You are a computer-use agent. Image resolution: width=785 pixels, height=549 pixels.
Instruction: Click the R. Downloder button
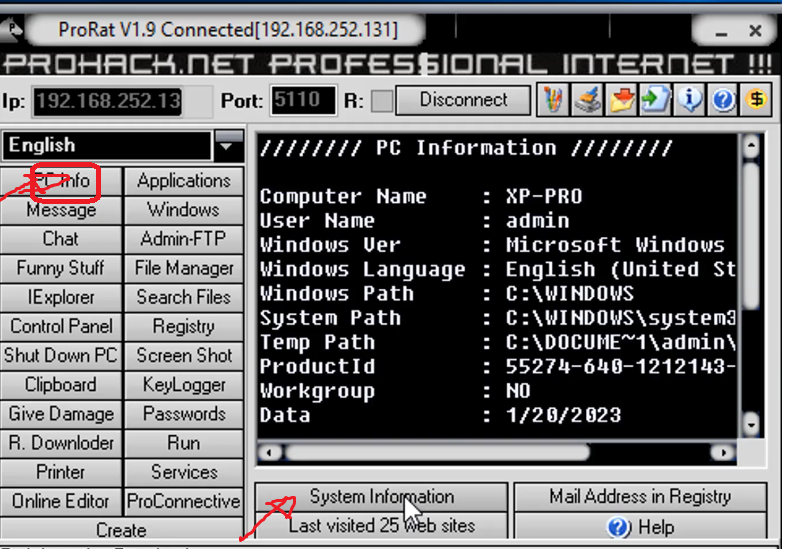61,443
